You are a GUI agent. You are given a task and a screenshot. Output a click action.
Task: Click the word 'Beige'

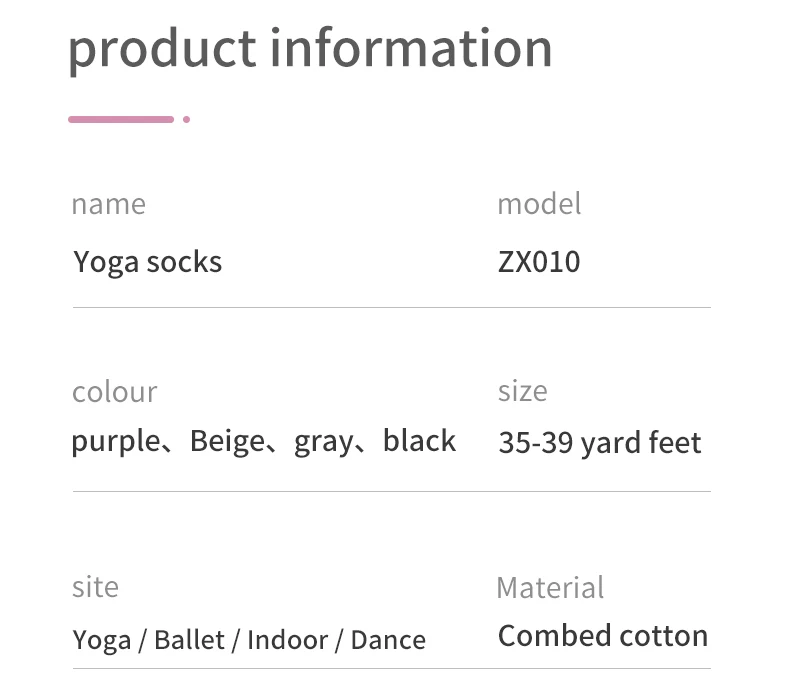[228, 442]
